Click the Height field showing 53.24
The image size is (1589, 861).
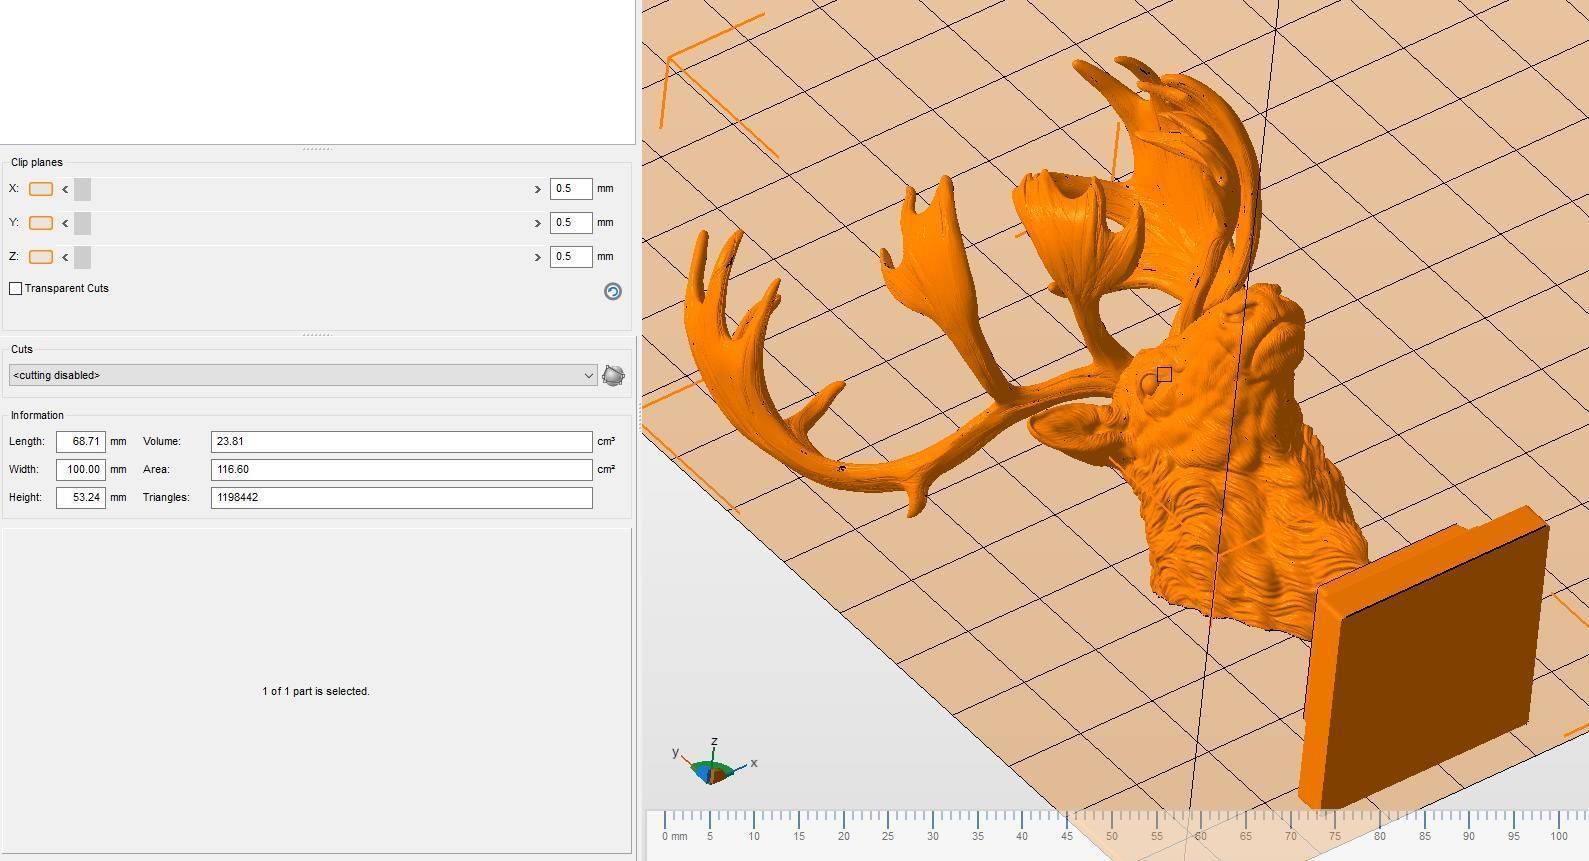click(81, 497)
